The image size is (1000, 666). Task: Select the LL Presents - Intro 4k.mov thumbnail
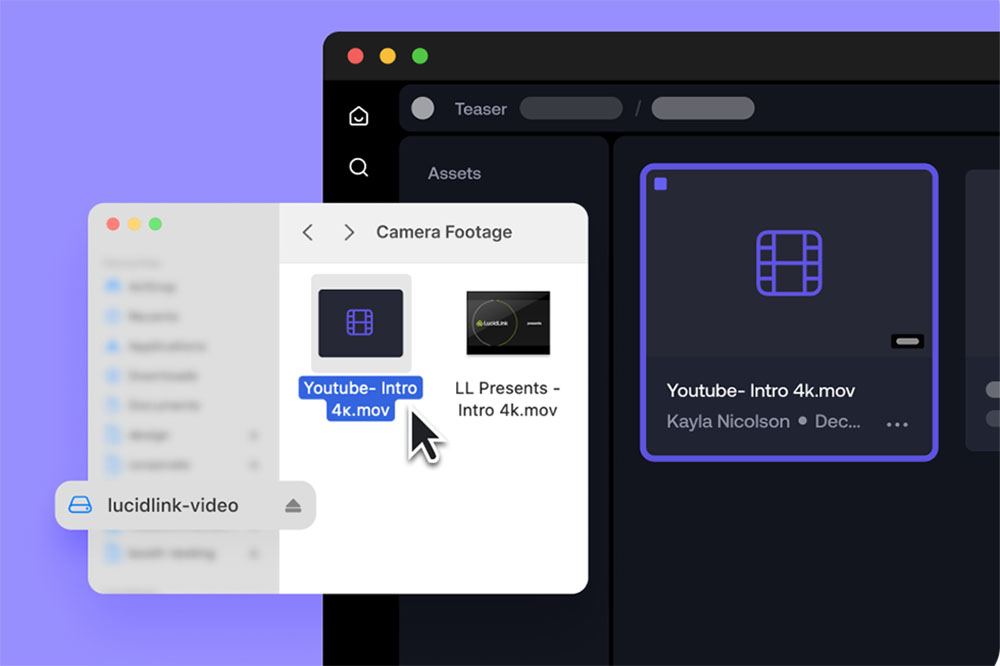point(508,323)
